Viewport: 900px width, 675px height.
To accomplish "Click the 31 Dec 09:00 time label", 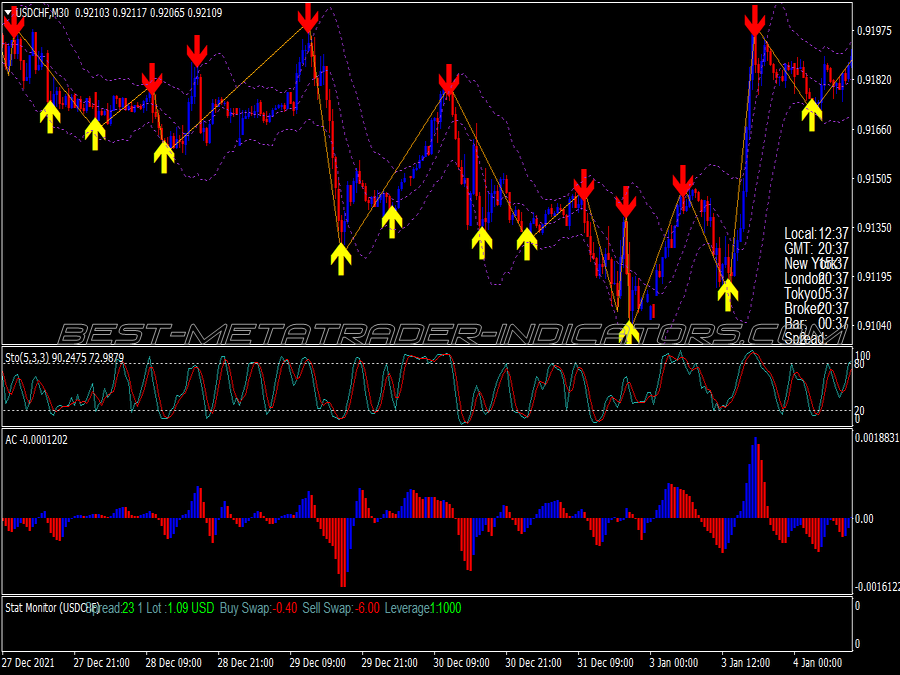I will click(x=605, y=662).
